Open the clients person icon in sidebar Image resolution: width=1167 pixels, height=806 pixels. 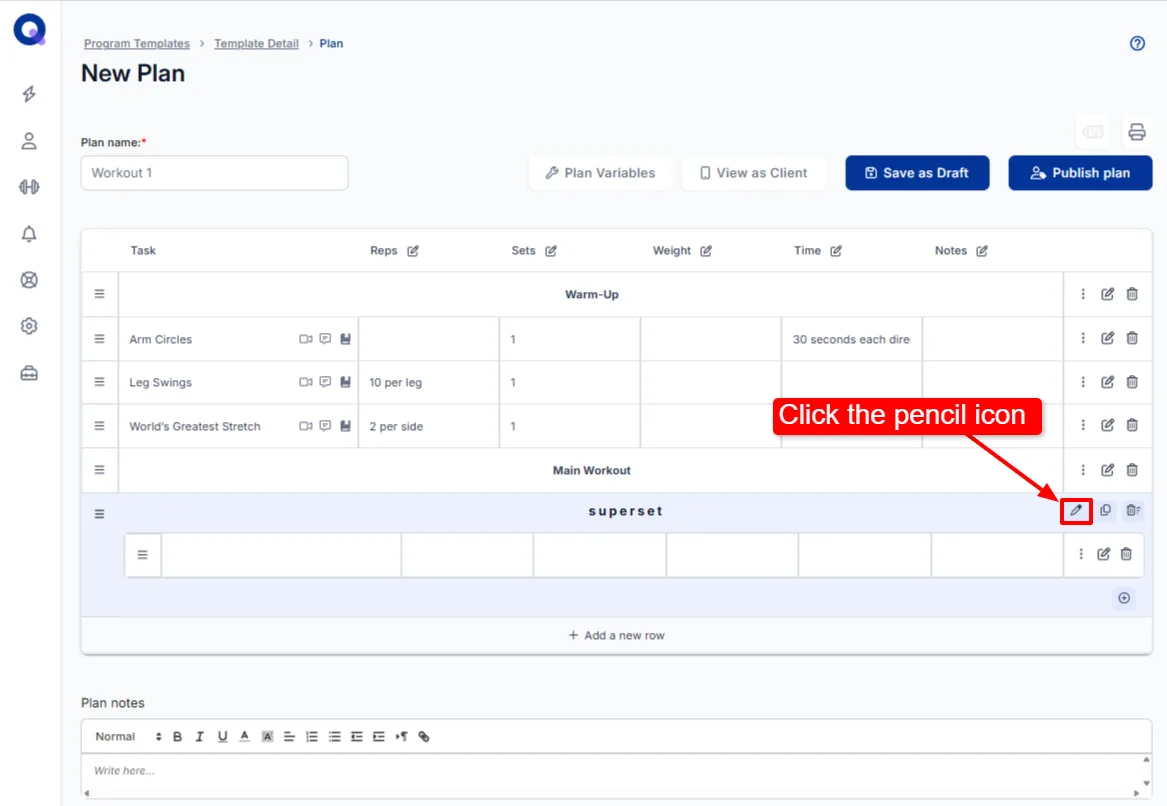point(29,141)
